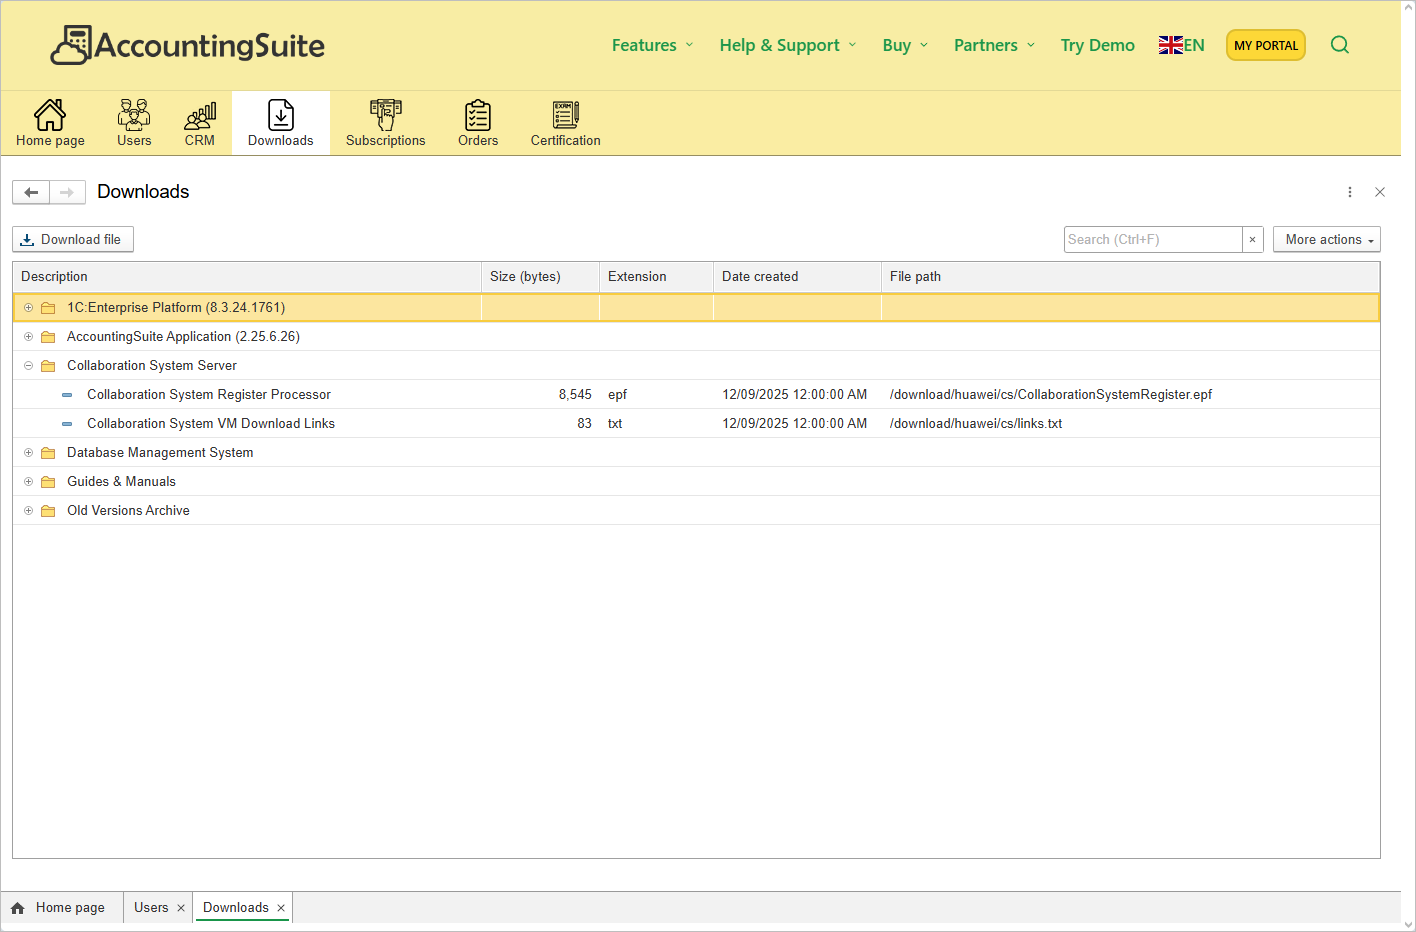Click the 1C:Enterprise Platform folder icon
This screenshot has width=1416, height=932.
[x=48, y=308]
